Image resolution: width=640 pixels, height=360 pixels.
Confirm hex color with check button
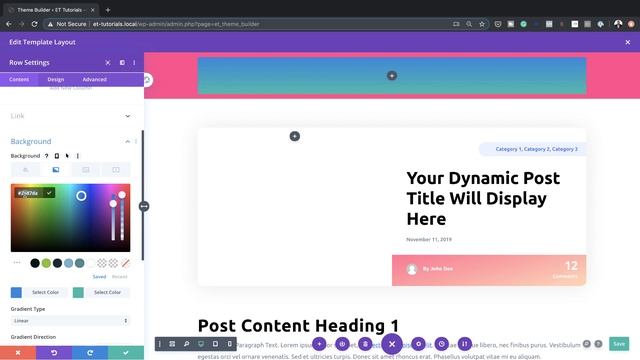click(x=49, y=193)
